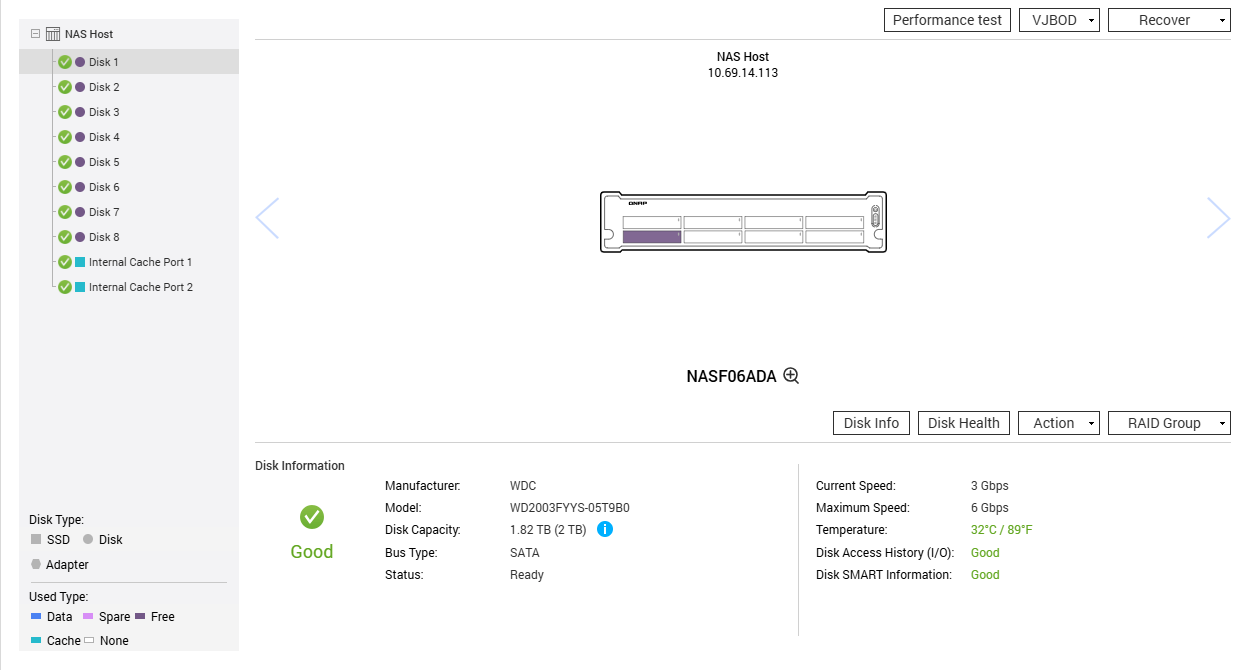Screen dimensions: 1254x670
Task: Click green check icon of Internal Cache Port 2
Action: (65, 287)
